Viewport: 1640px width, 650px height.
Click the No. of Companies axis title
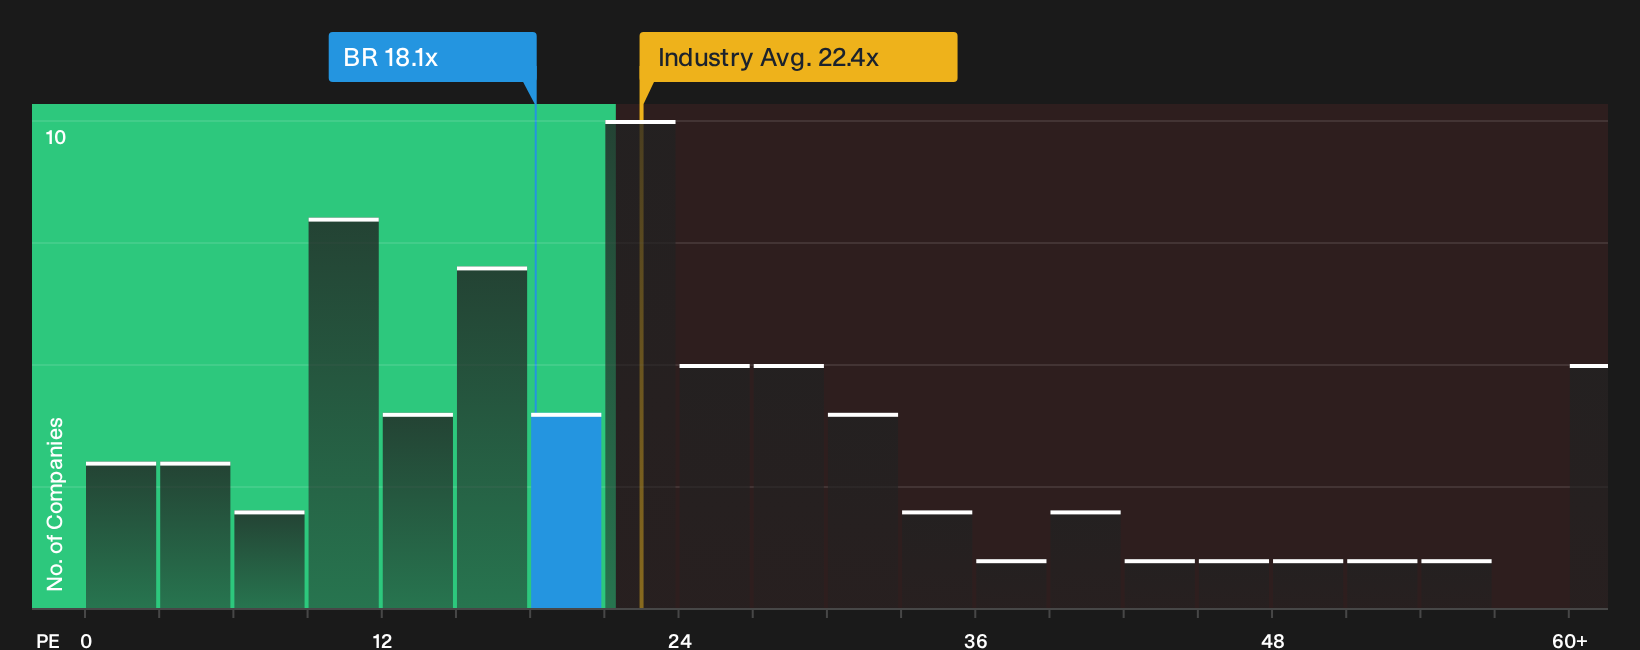pos(55,503)
